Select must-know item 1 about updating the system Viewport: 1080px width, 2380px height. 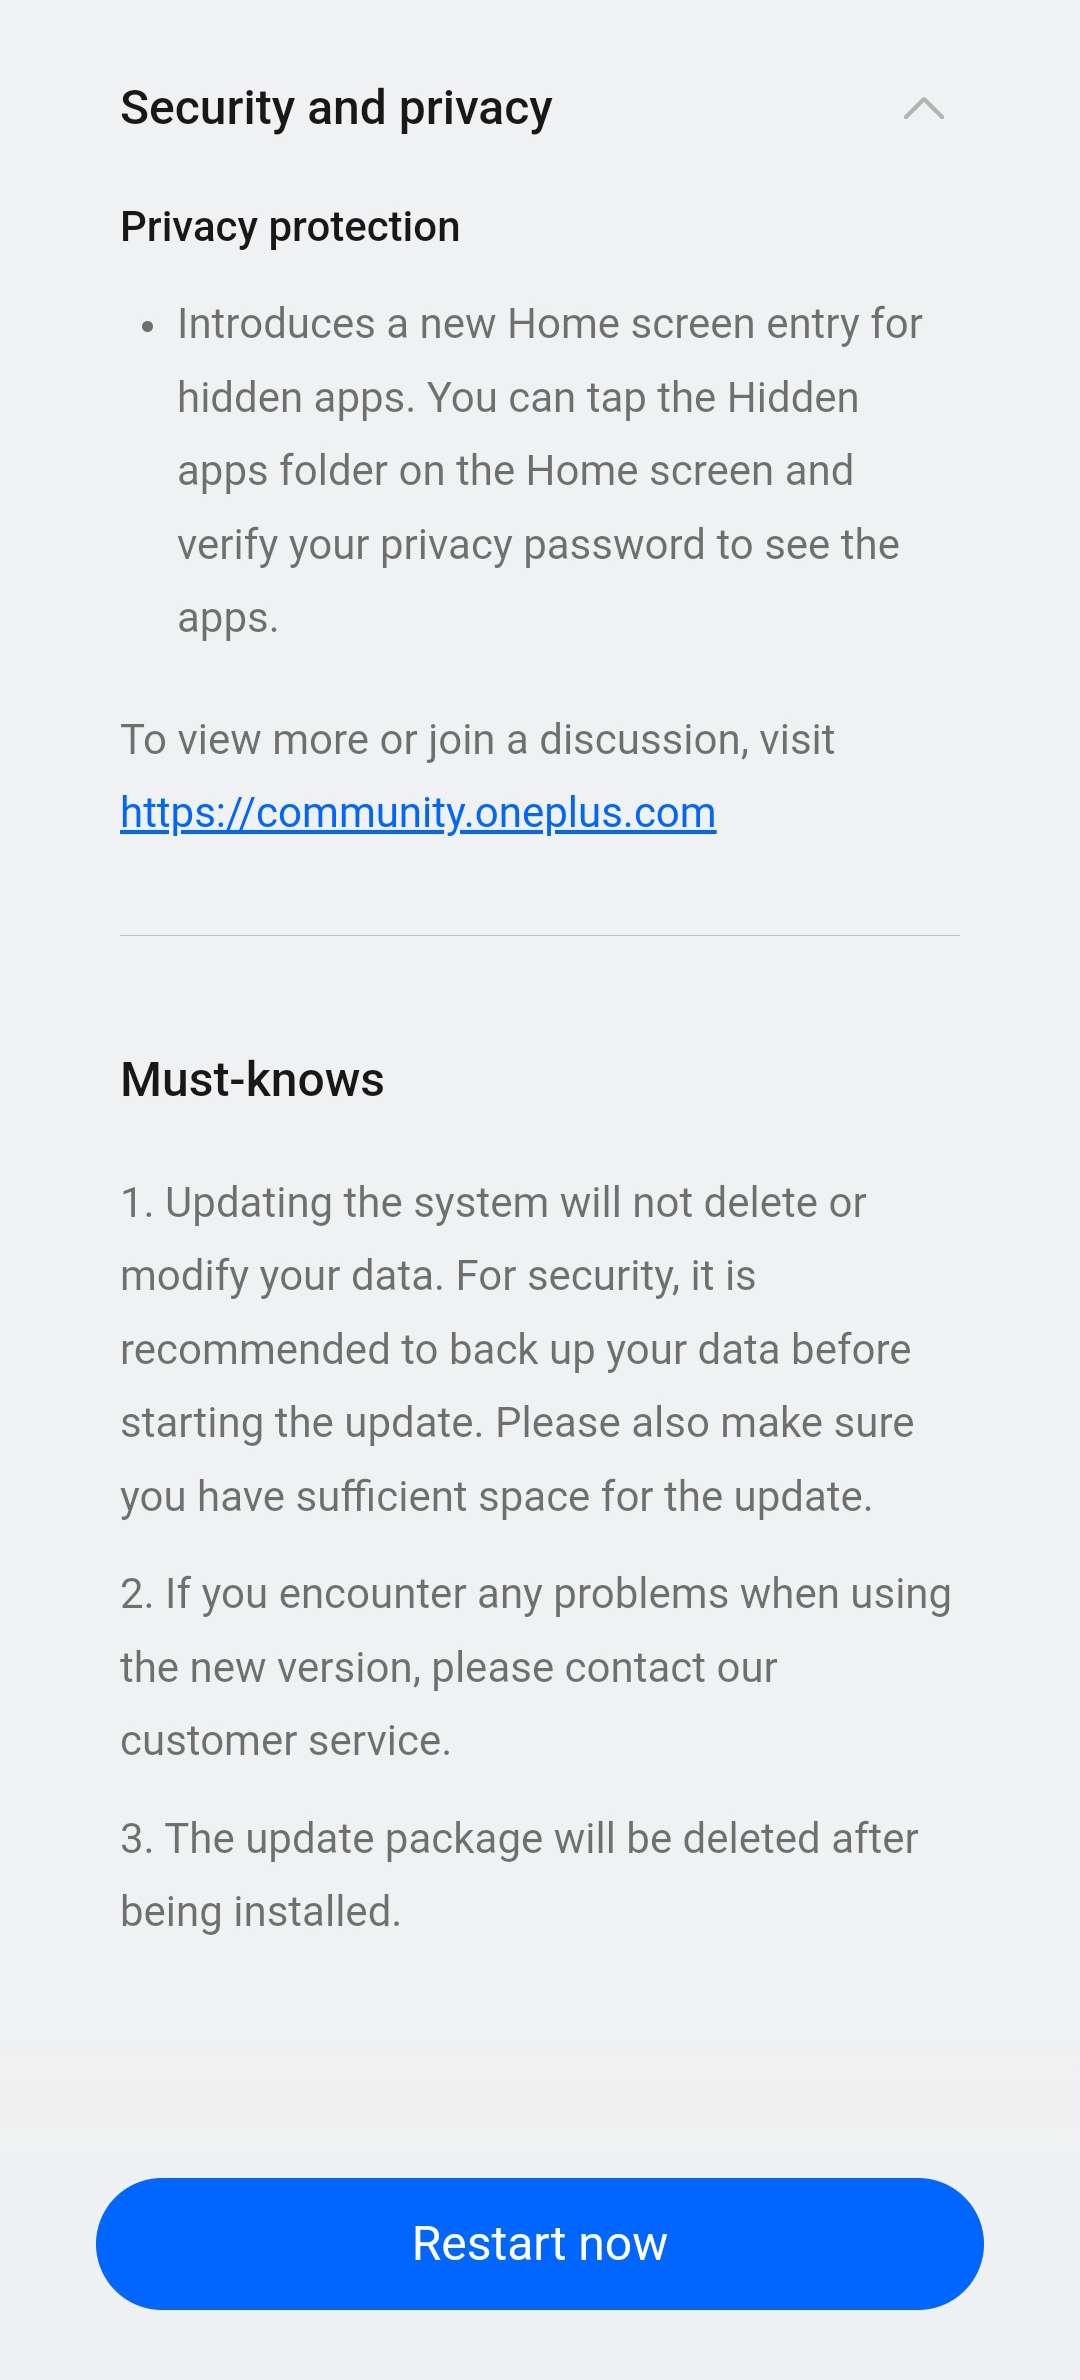[x=517, y=1350]
